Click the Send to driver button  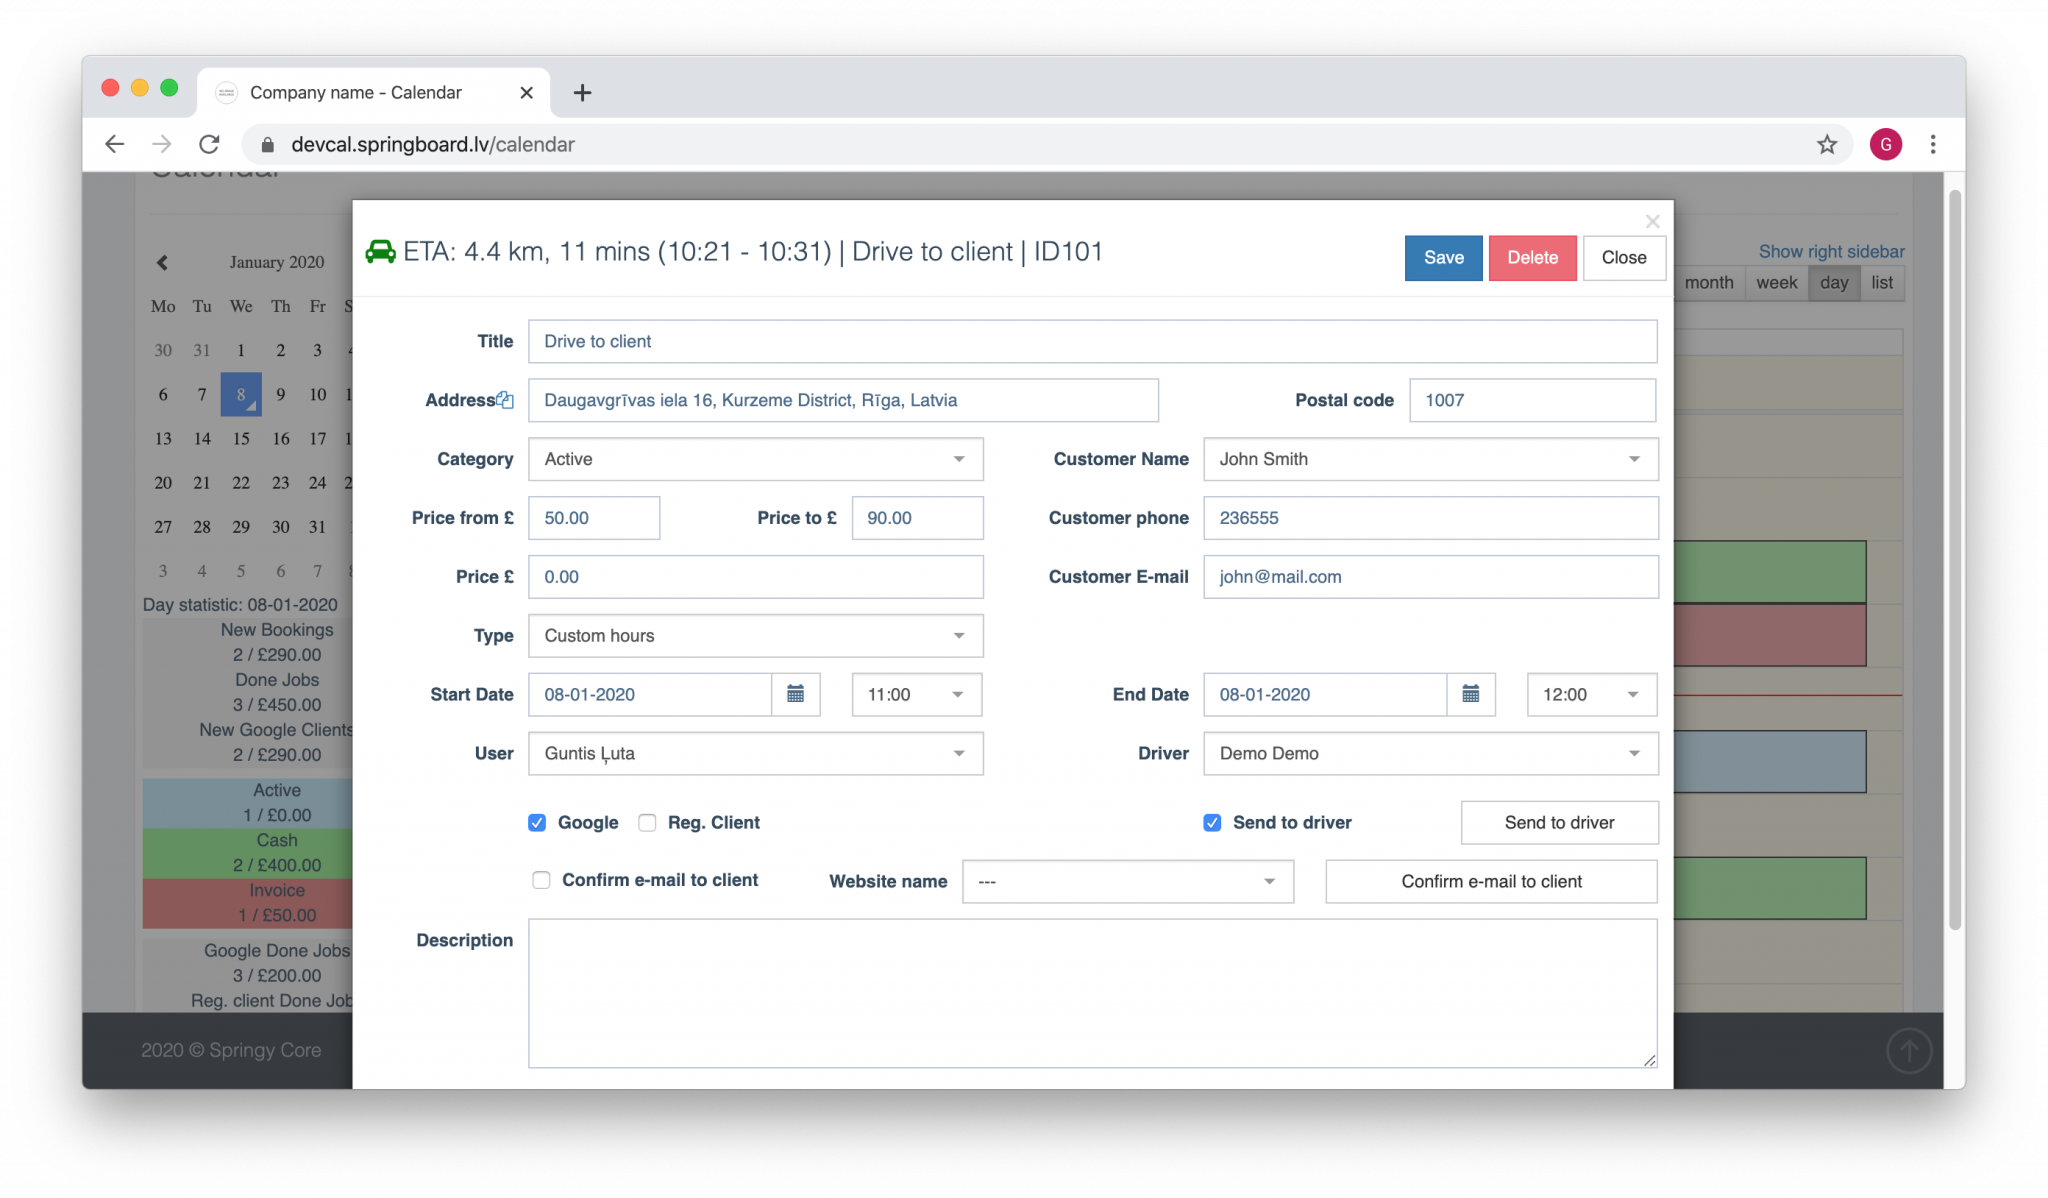(1559, 822)
